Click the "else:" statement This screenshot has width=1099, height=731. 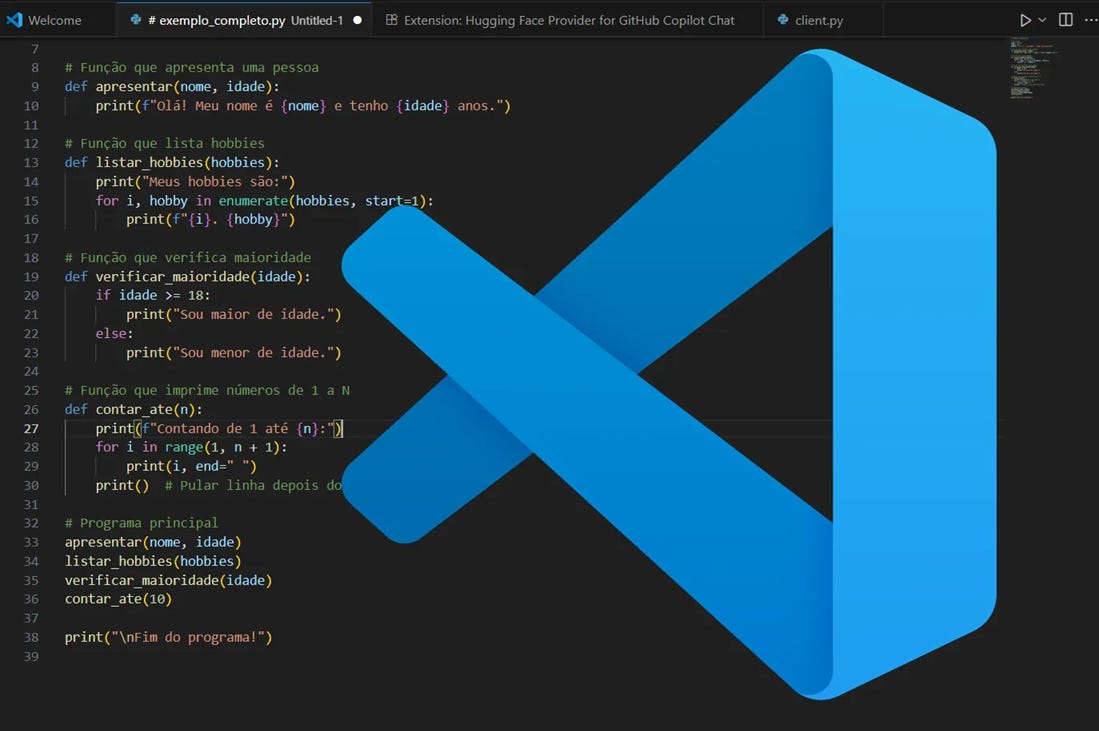(114, 334)
